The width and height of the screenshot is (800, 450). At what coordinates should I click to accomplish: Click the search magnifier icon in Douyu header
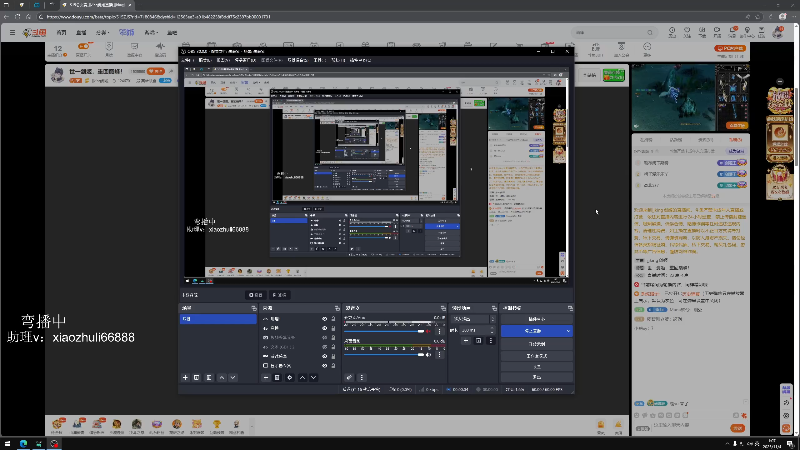(x=649, y=32)
